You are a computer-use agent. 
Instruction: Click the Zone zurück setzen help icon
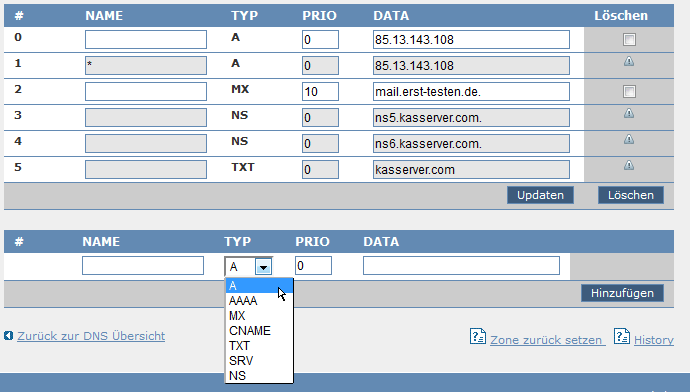tap(478, 337)
